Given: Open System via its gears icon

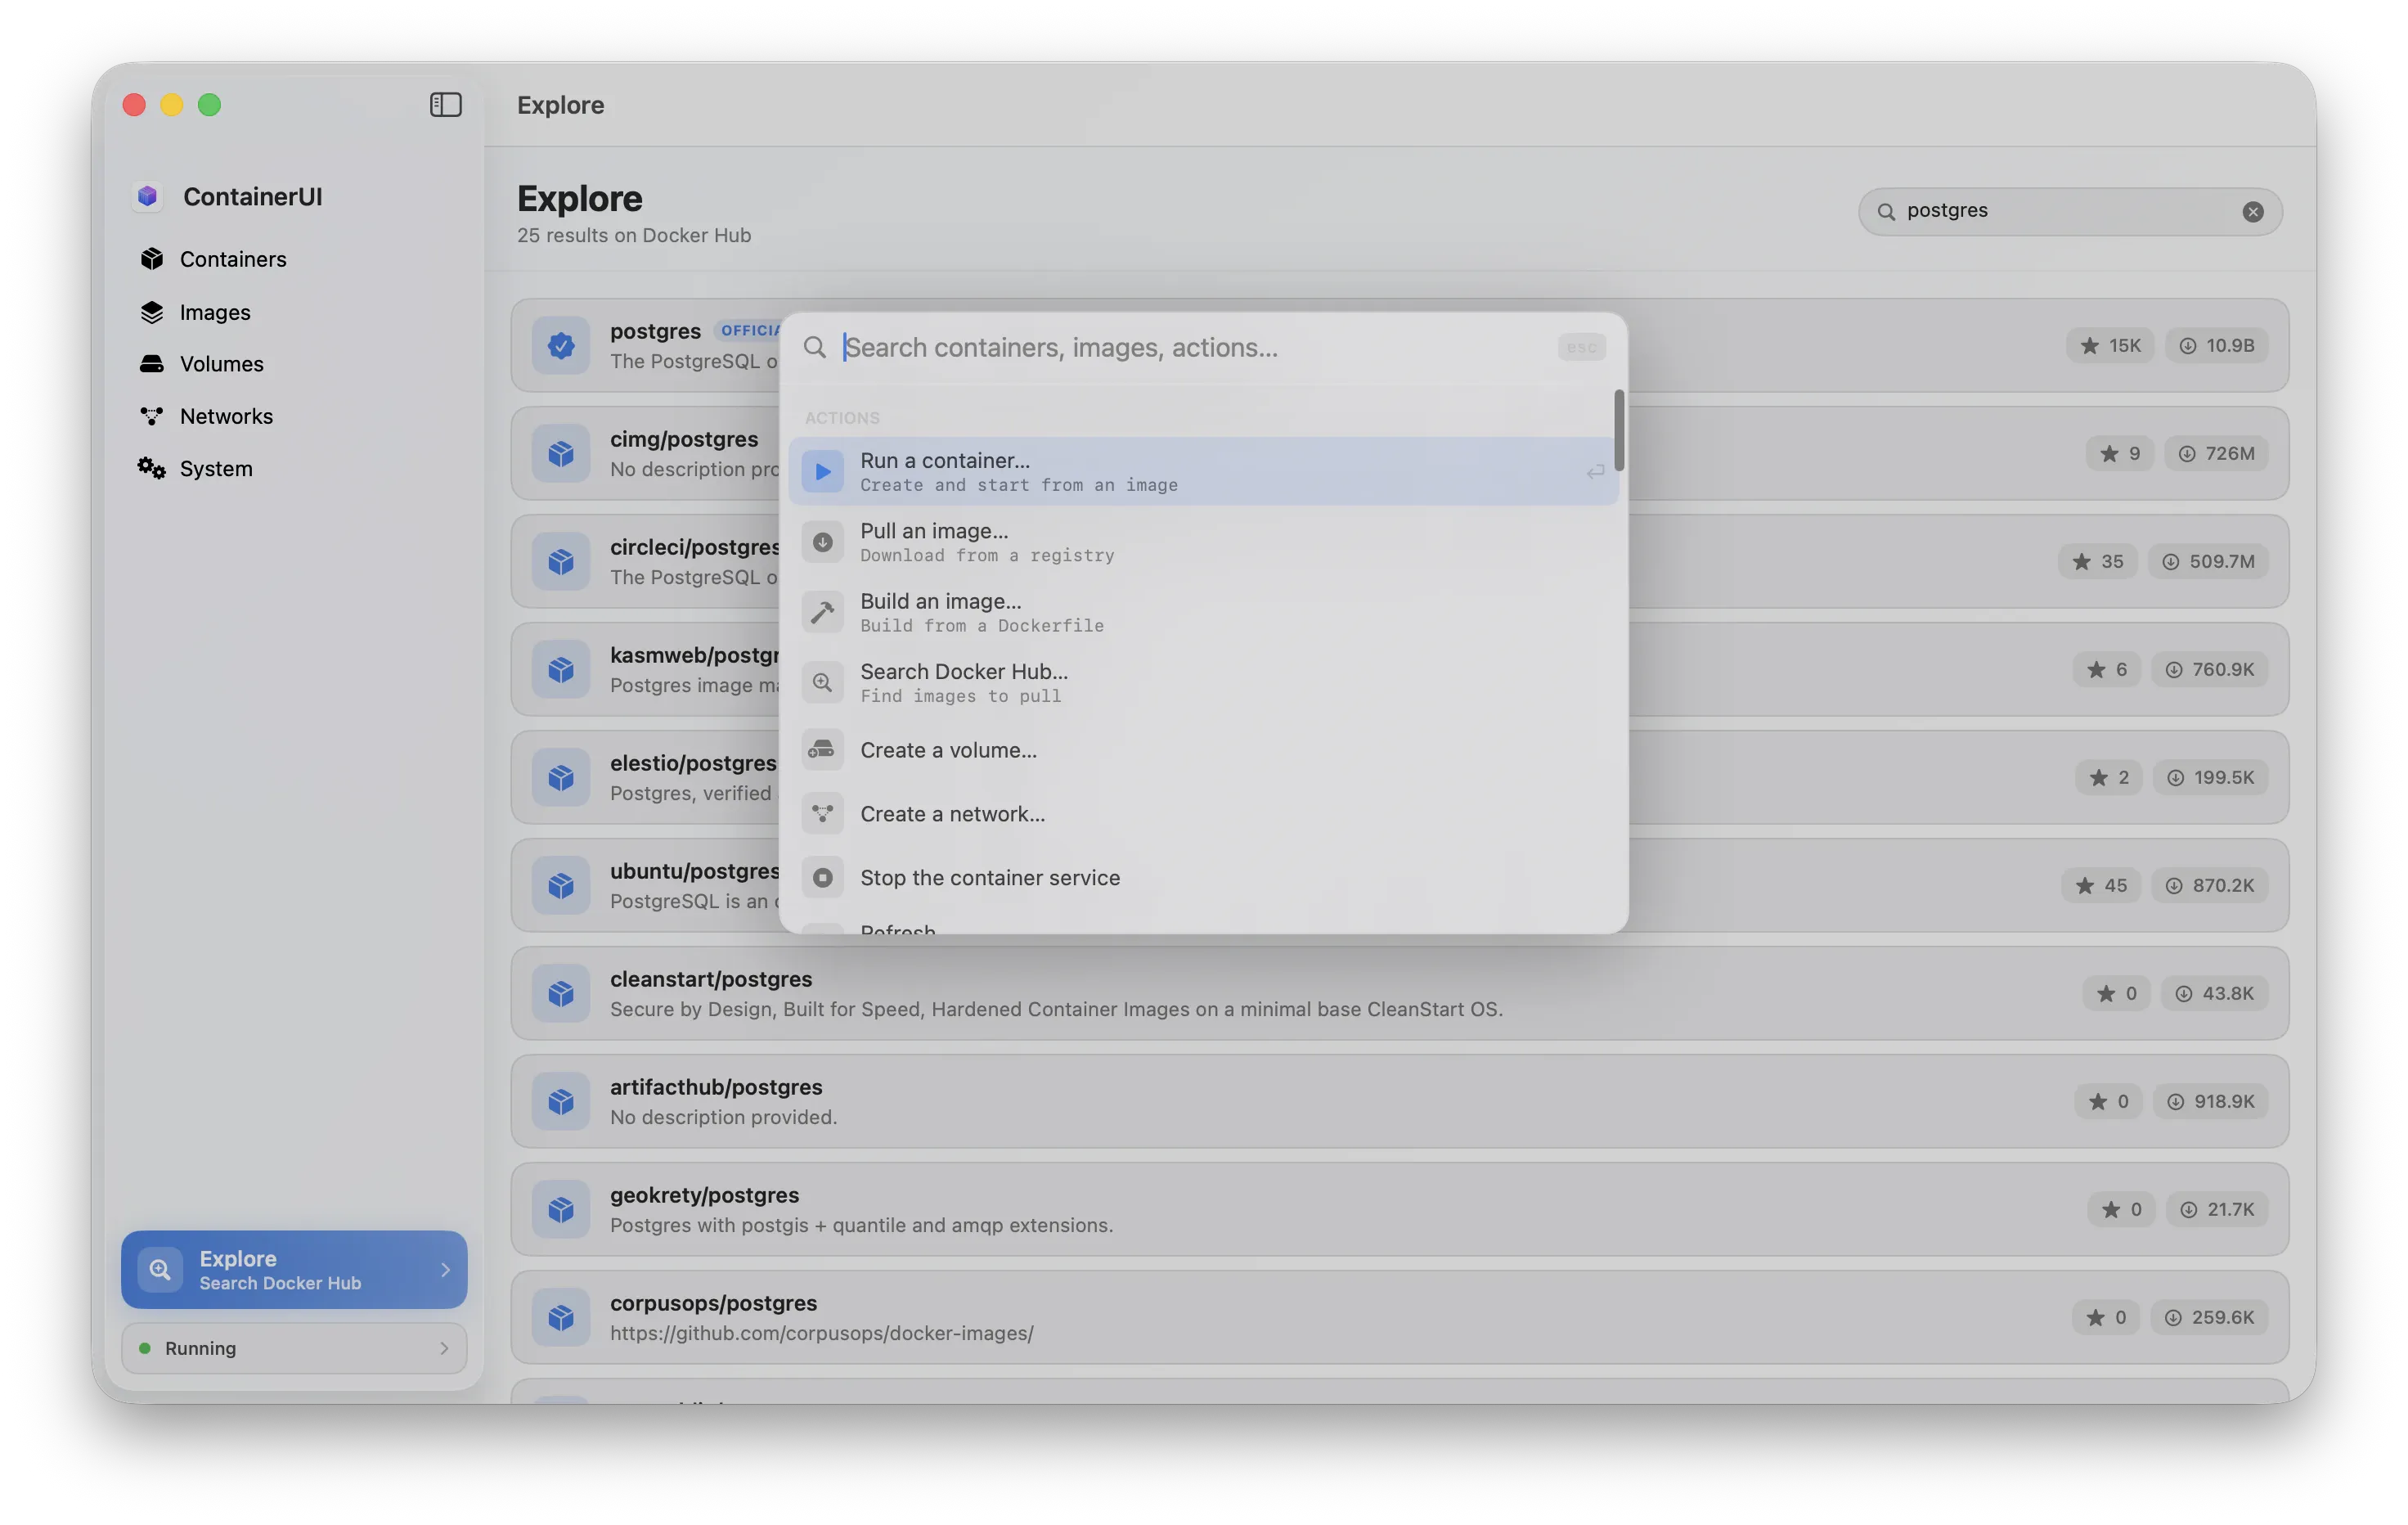Looking at the screenshot, I should click(x=152, y=468).
